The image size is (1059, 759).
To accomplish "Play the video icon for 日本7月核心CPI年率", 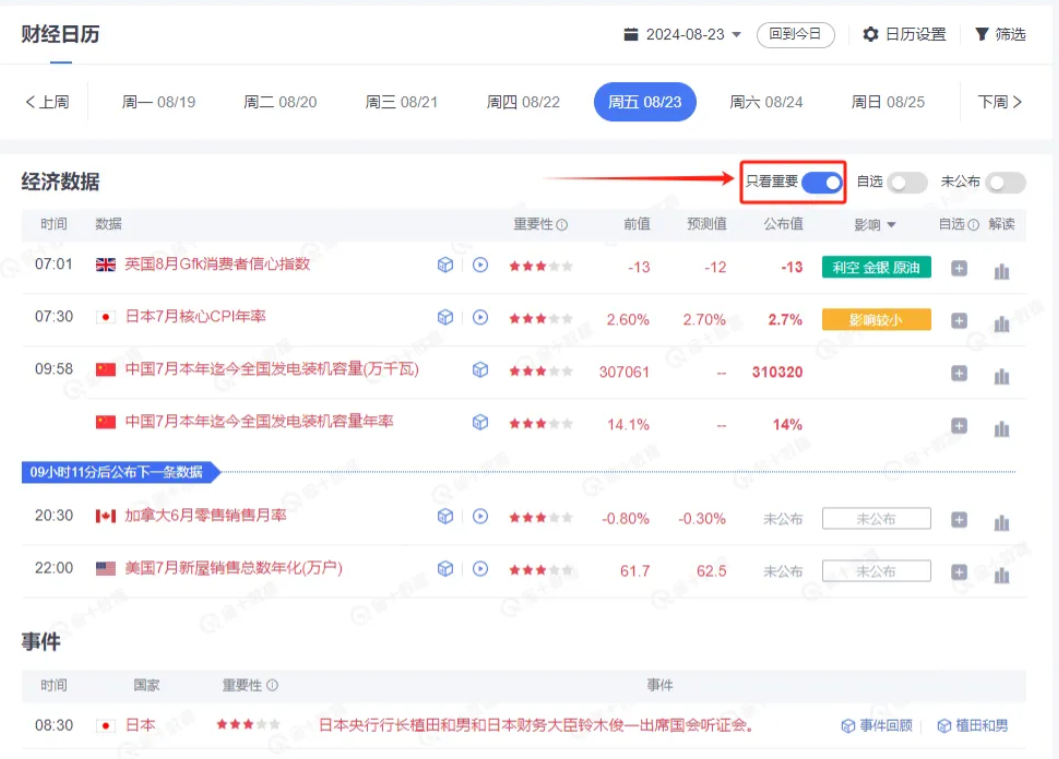I will click(479, 318).
